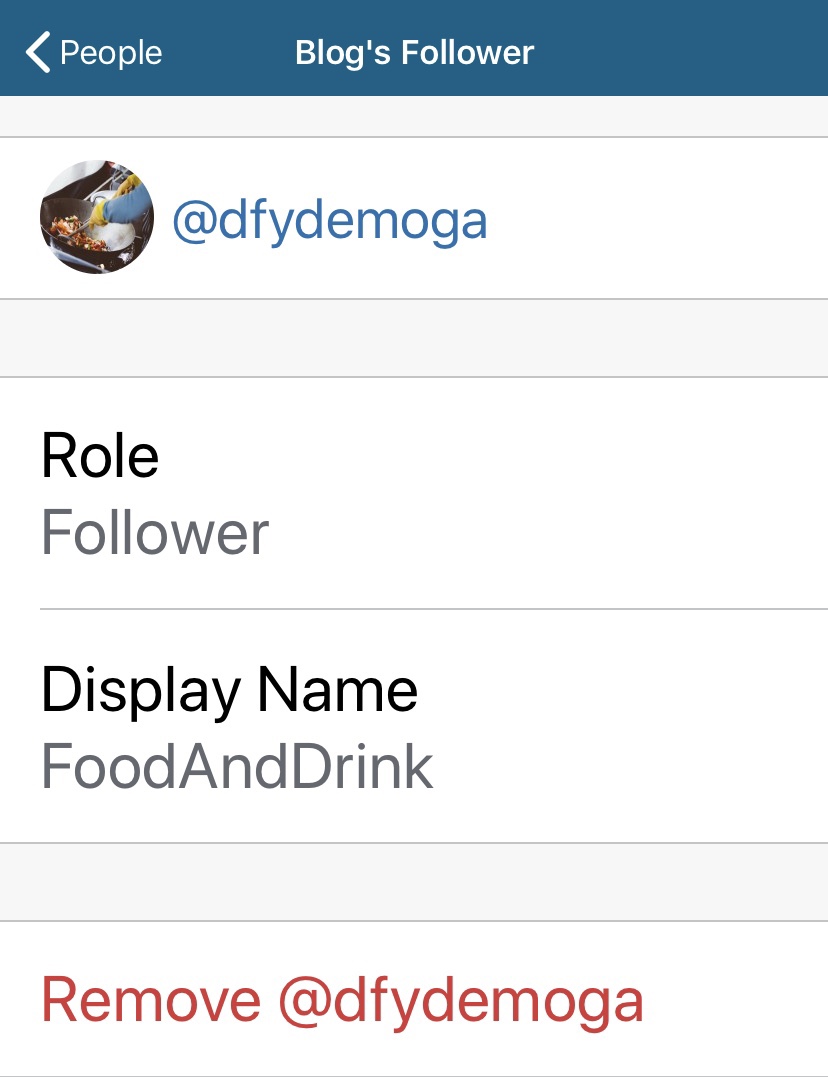Click the gray spacer above the username row

click(414, 116)
